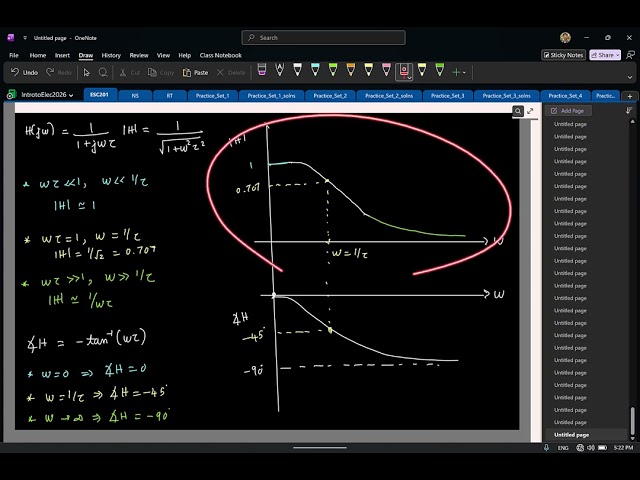Open the comments pane icon beside Share
The height and width of the screenshot is (480, 640).
(x=630, y=55)
